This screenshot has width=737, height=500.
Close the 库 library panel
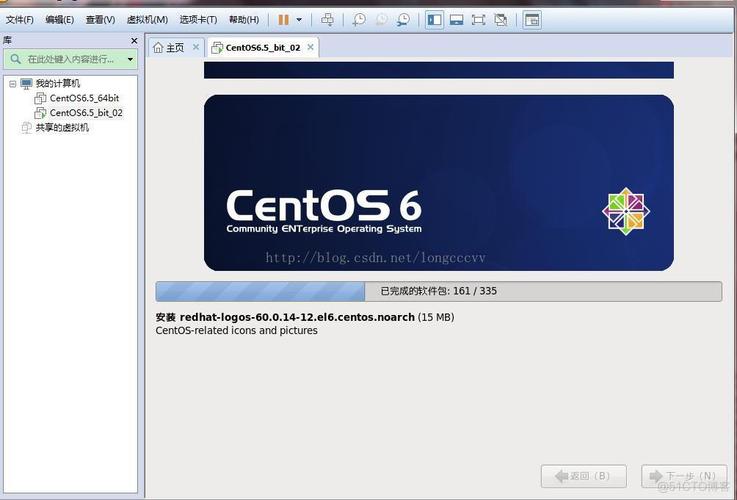click(134, 41)
